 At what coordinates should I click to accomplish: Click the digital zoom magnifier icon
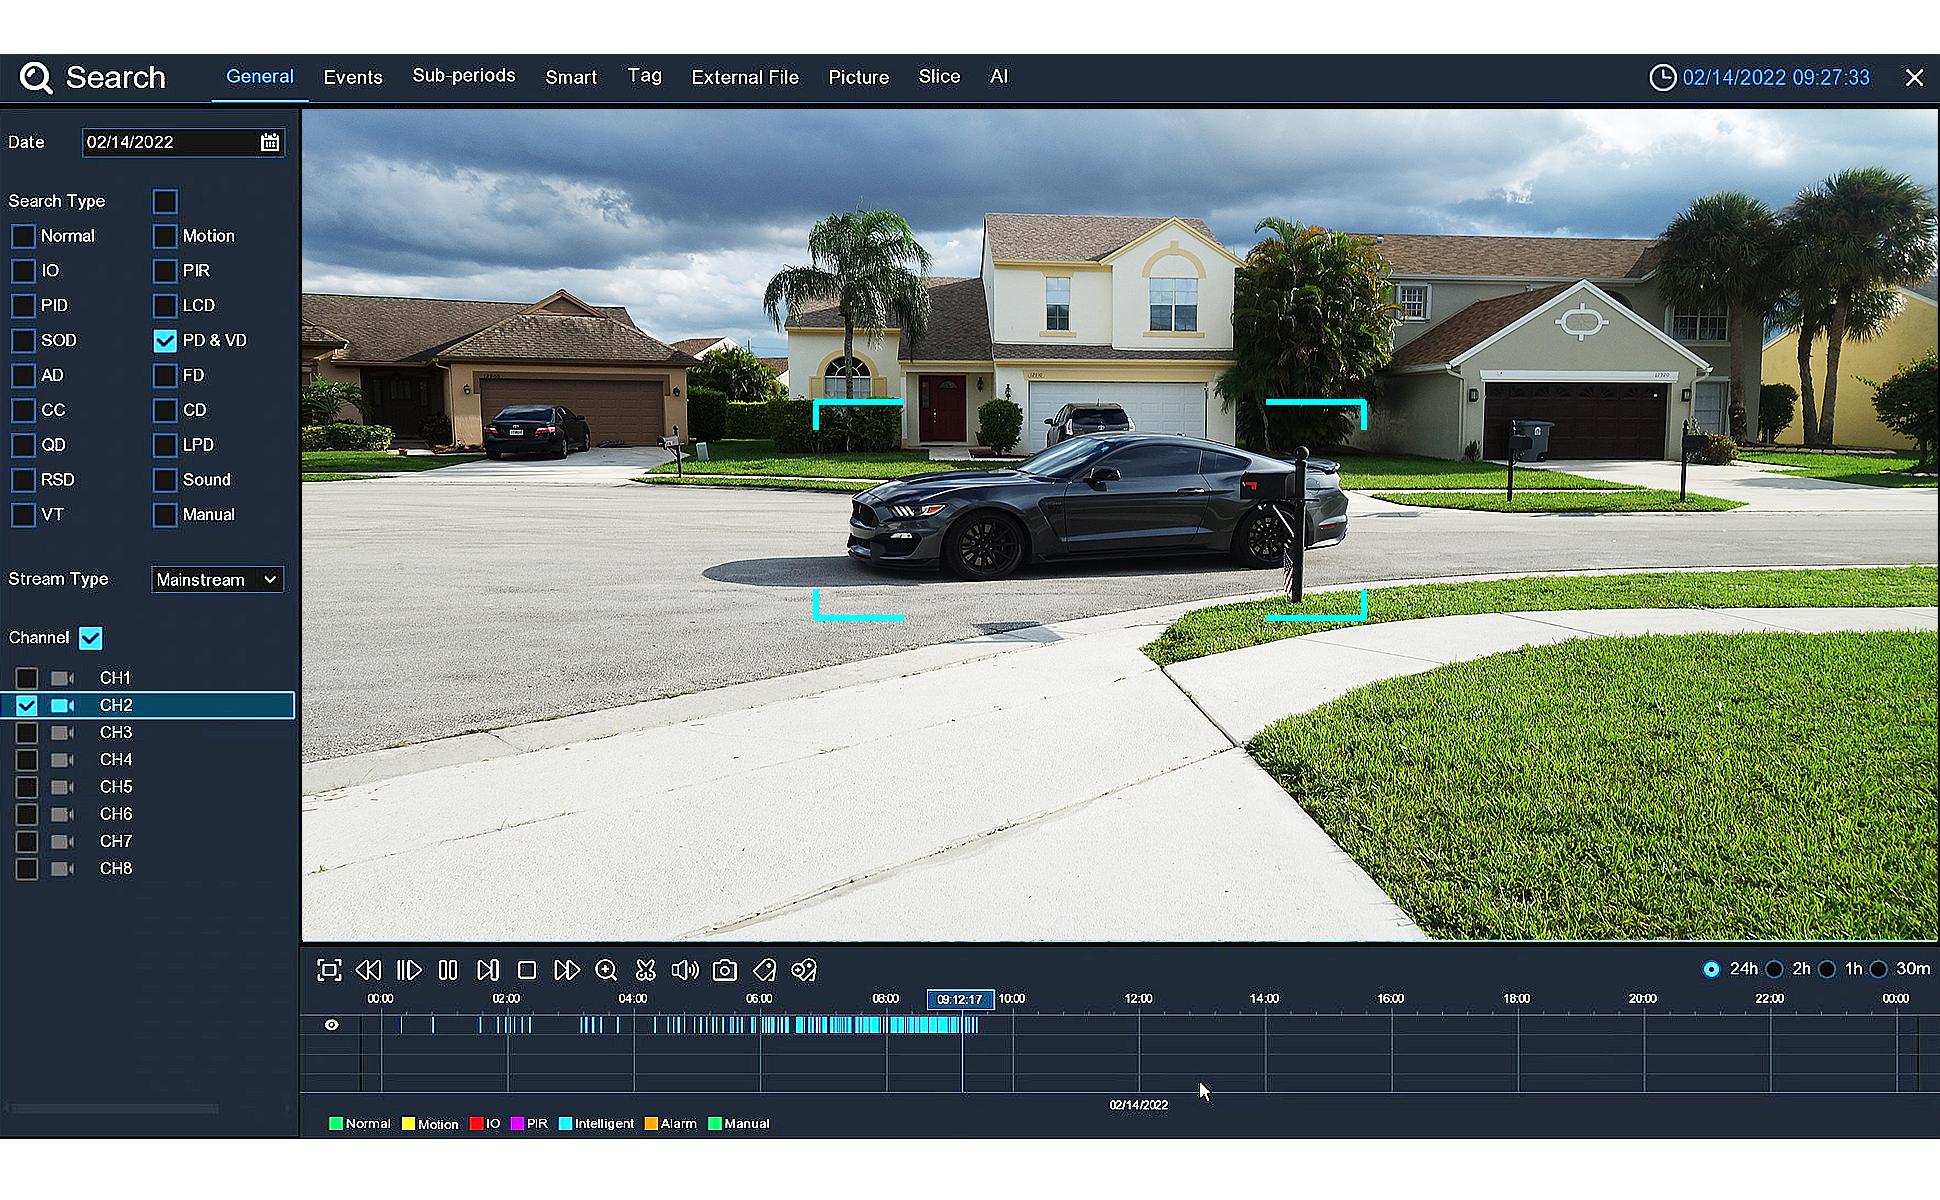coord(606,970)
